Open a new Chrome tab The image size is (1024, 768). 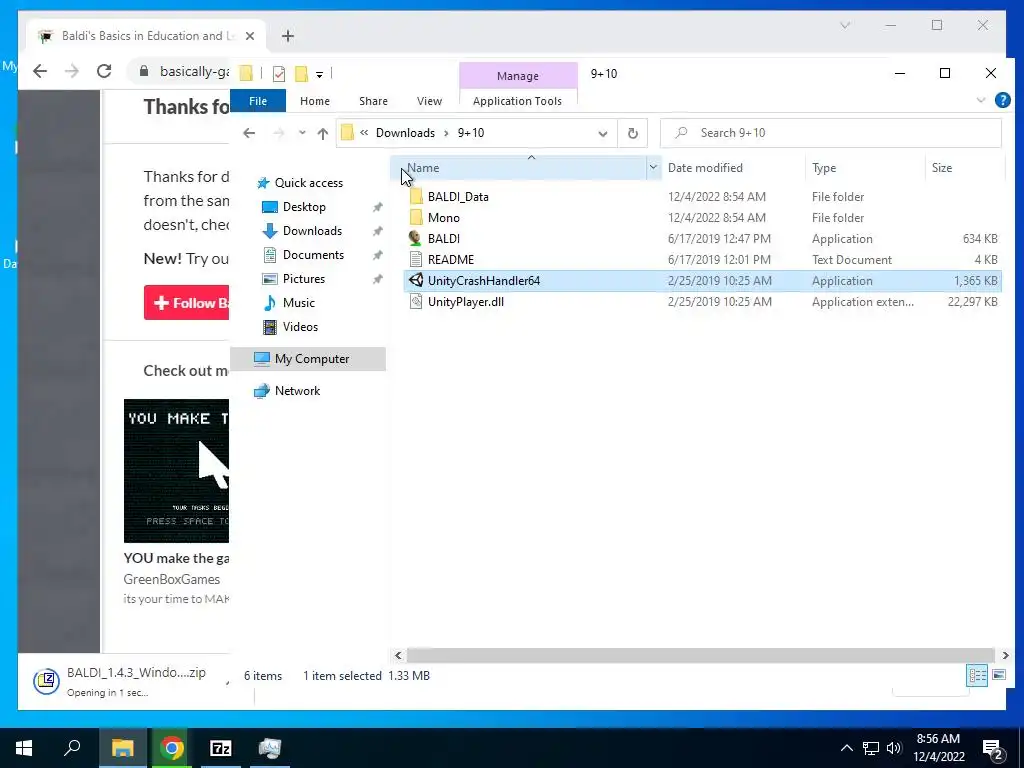point(288,36)
